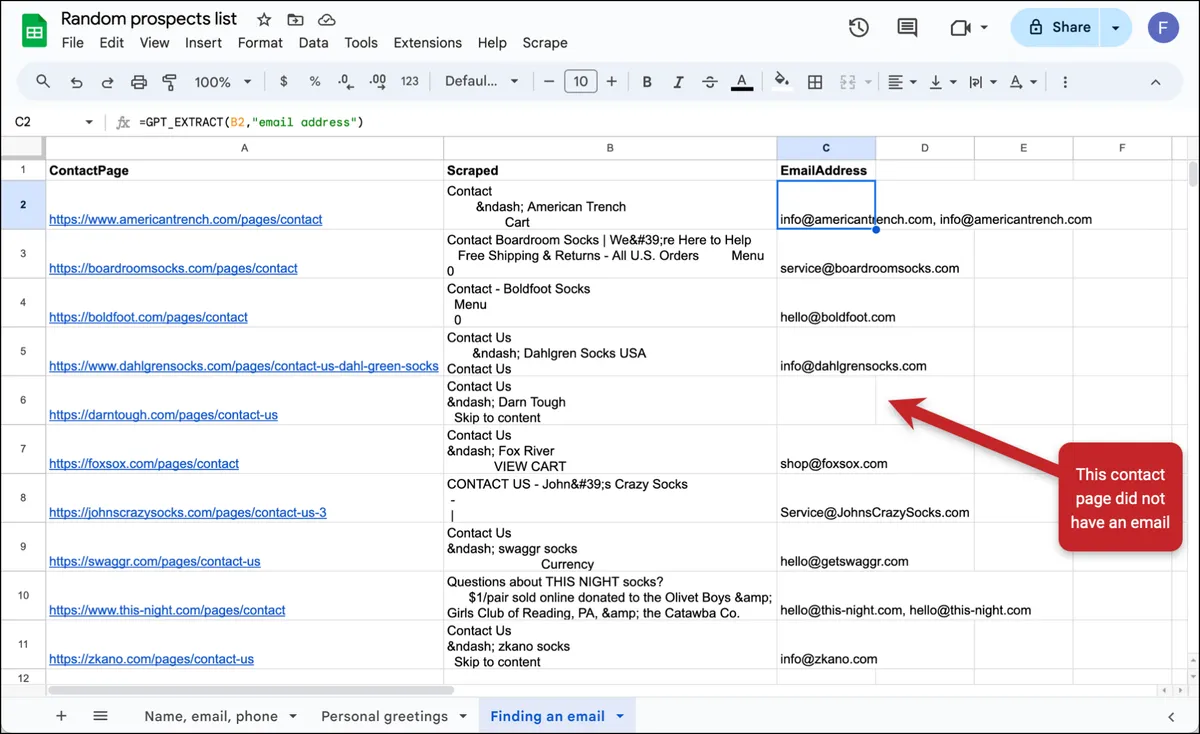The image size is (1200, 734).
Task: Open the name box dropdown arrow
Action: pyautogui.click(x=89, y=122)
